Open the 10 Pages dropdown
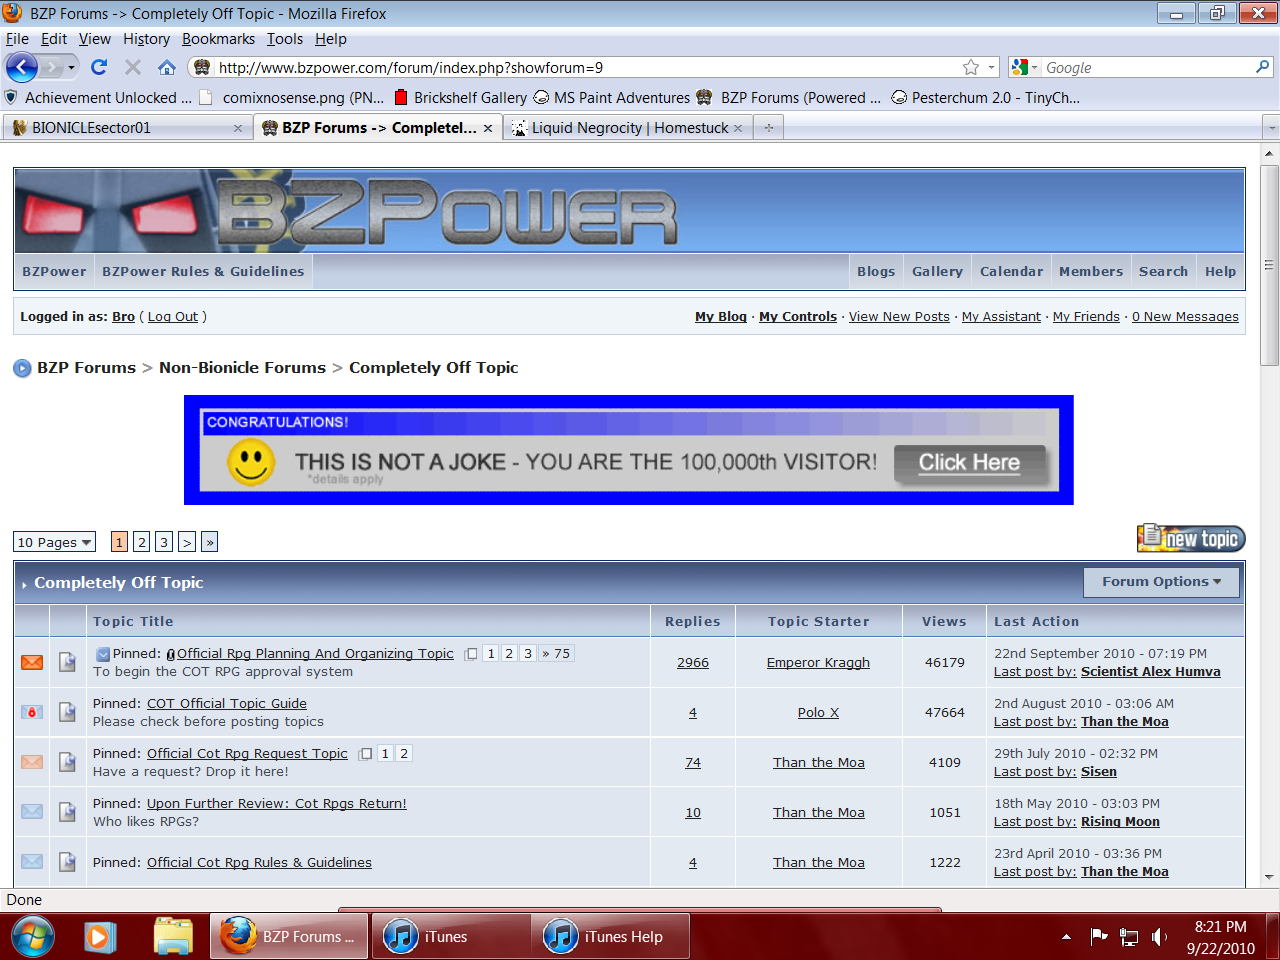The image size is (1280, 960). point(54,542)
